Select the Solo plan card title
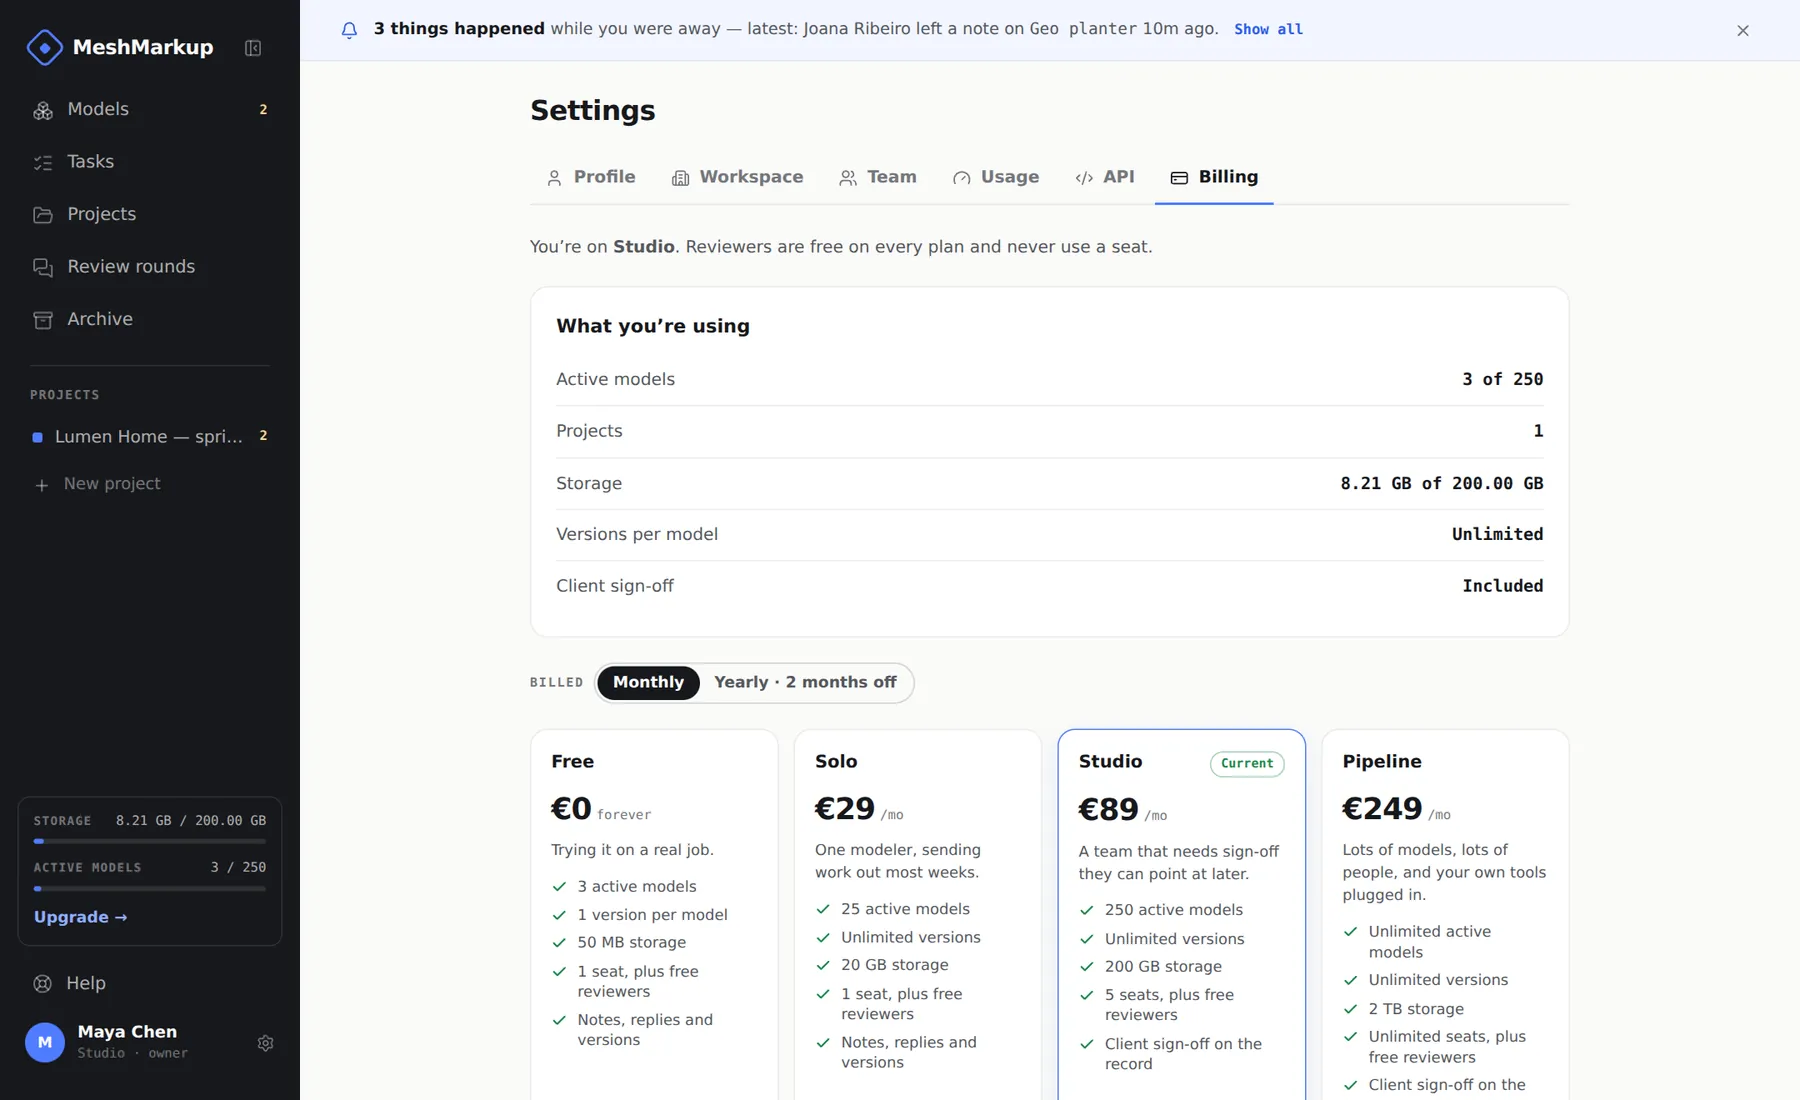The height and width of the screenshot is (1100, 1800). 836,761
